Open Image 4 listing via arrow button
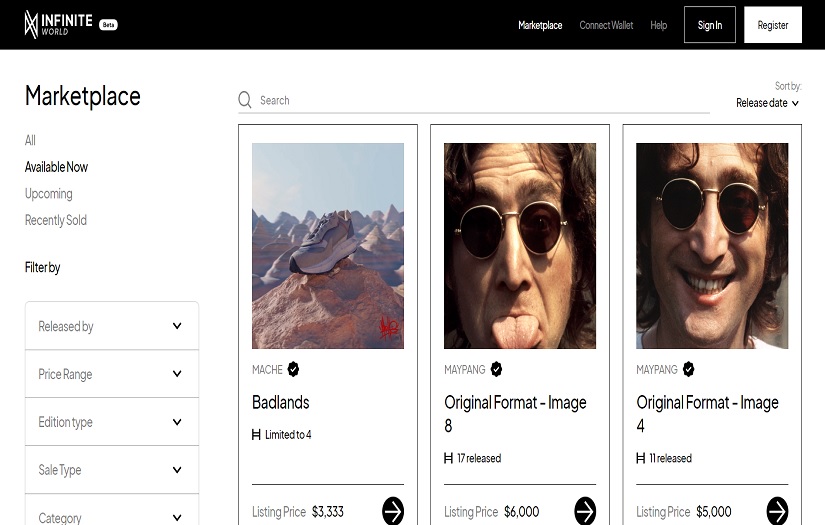The image size is (825, 525). click(x=777, y=511)
